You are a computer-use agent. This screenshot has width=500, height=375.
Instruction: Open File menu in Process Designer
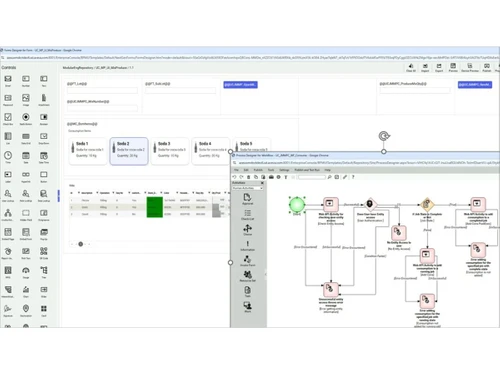(x=236, y=170)
